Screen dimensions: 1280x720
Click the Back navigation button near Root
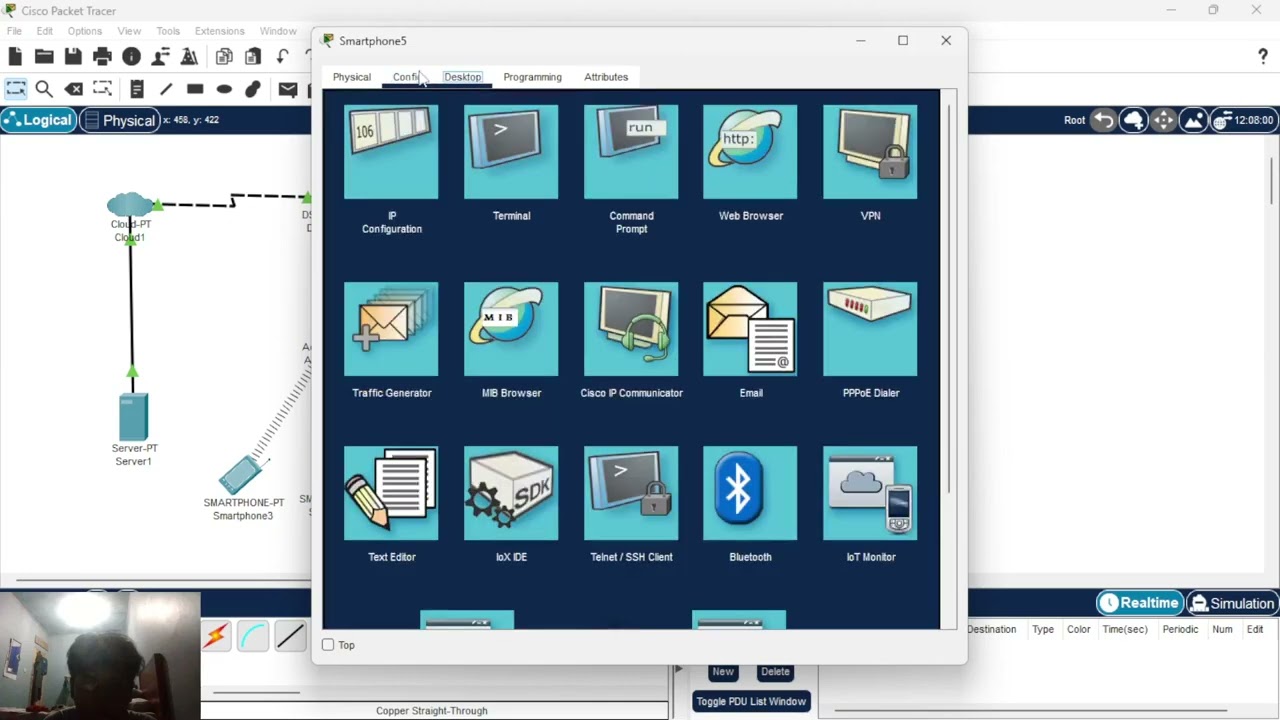coord(1104,120)
